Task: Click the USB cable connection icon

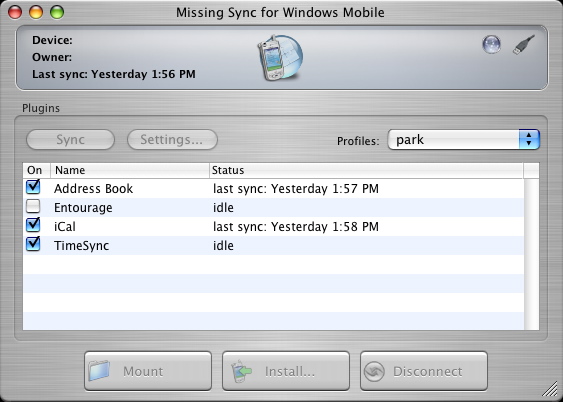Action: [524, 45]
